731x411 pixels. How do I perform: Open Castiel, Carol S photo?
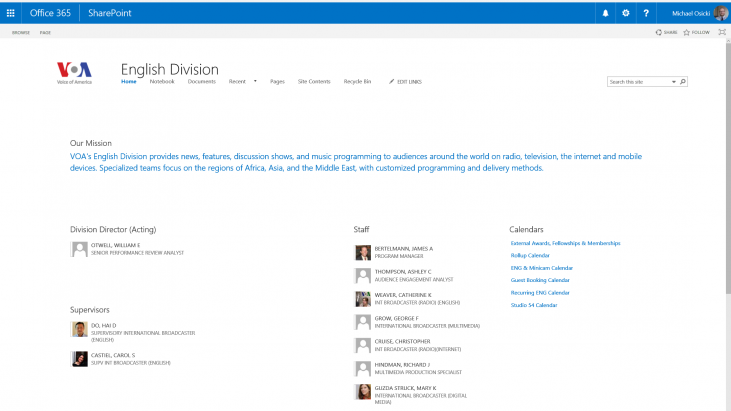(79, 359)
